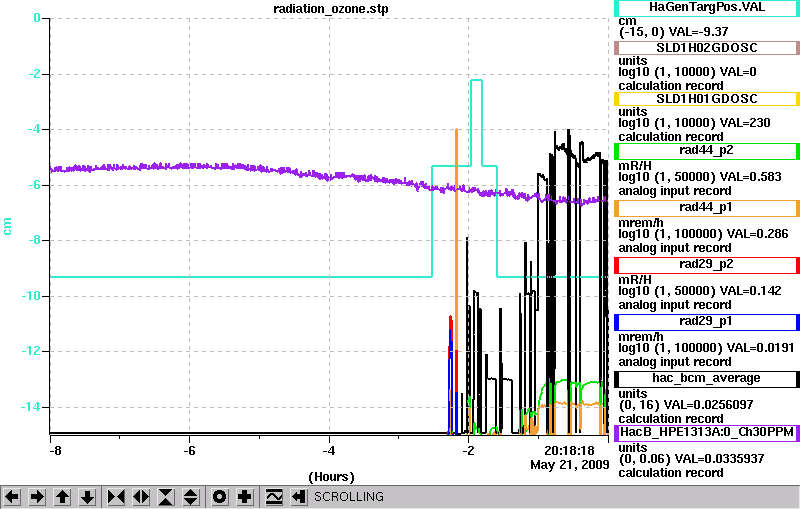Image resolution: width=800 pixels, height=509 pixels.
Task: Click the May 21, 2009 date label
Action: [569, 465]
